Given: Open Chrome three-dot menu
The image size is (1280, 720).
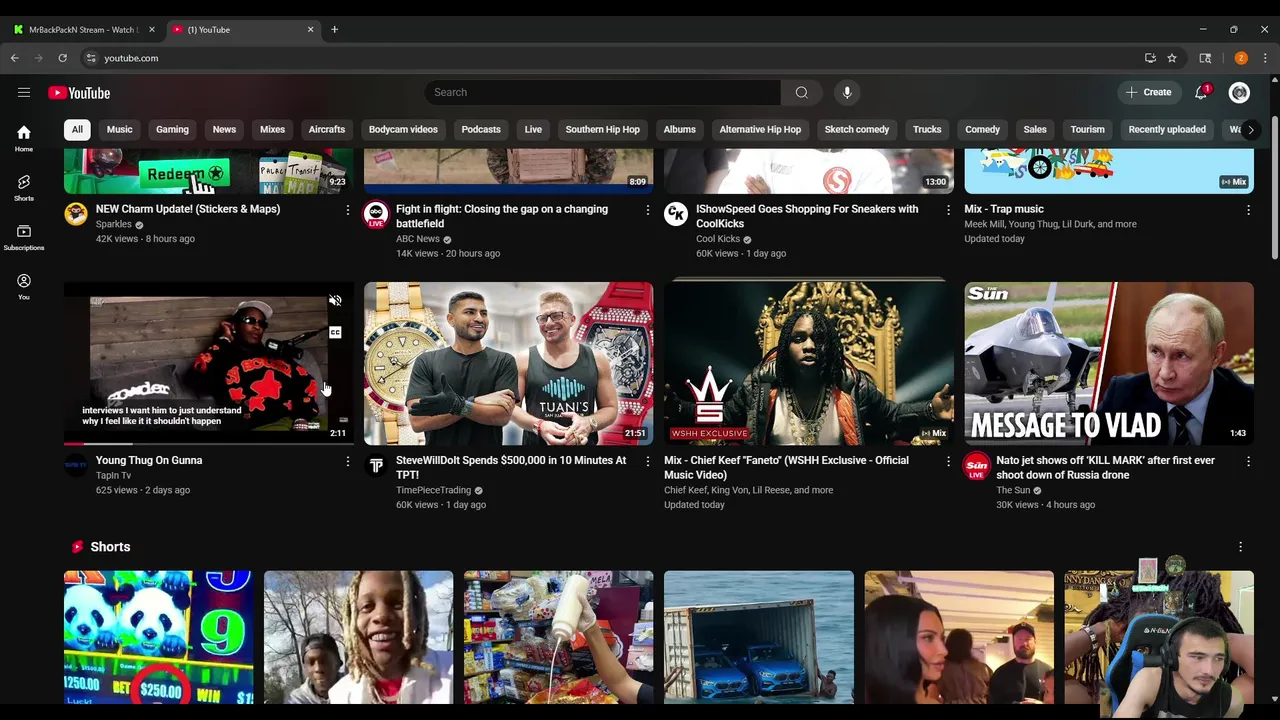Looking at the screenshot, I should (x=1265, y=58).
